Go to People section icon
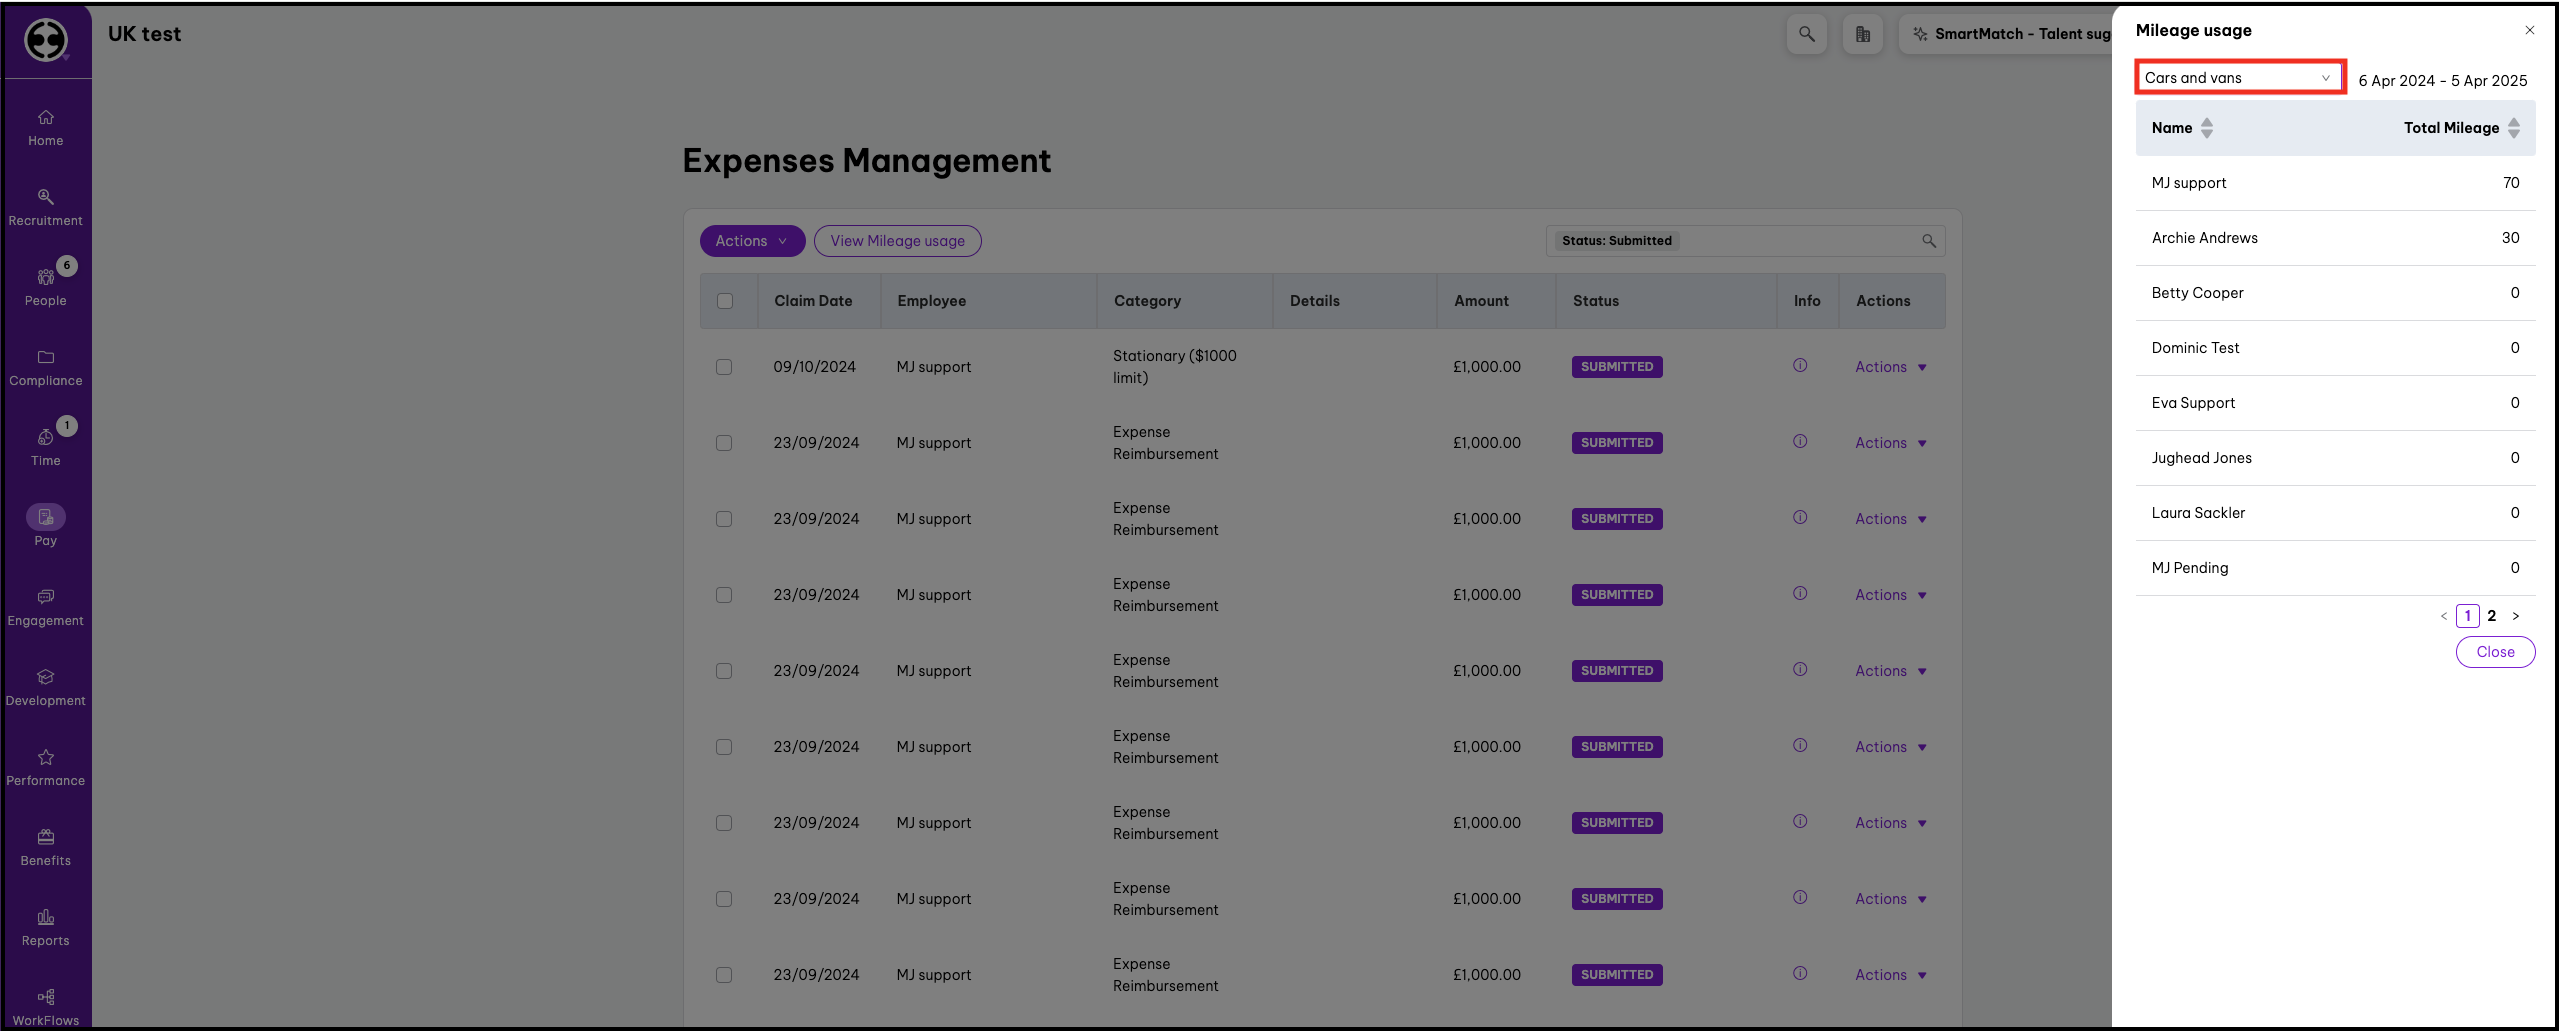Viewport: 2559px width, 1031px height. pyautogui.click(x=46, y=278)
